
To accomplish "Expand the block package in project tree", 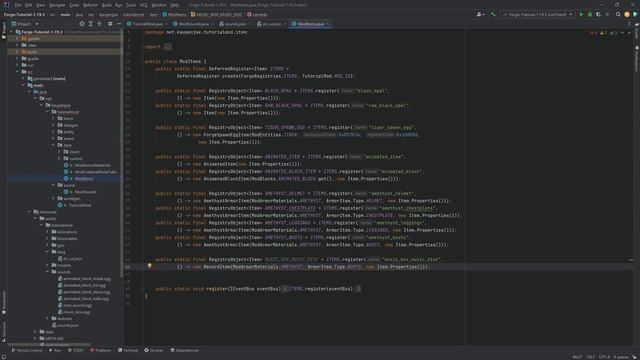I will (53, 119).
